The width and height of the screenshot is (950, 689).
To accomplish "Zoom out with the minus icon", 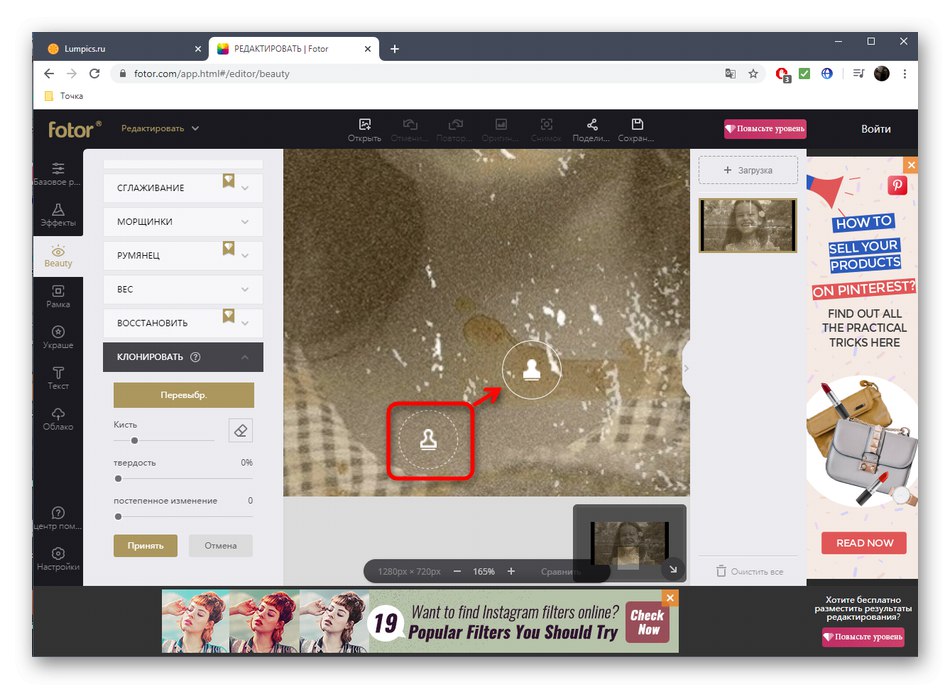I will (457, 571).
